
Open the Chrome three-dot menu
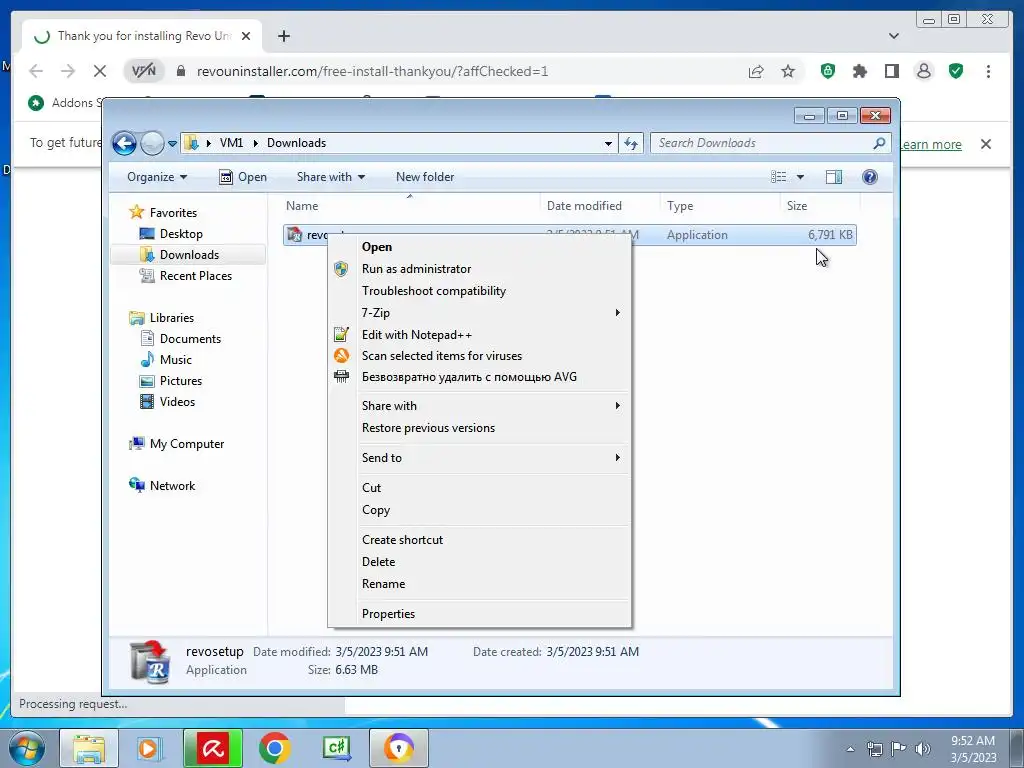tap(988, 71)
